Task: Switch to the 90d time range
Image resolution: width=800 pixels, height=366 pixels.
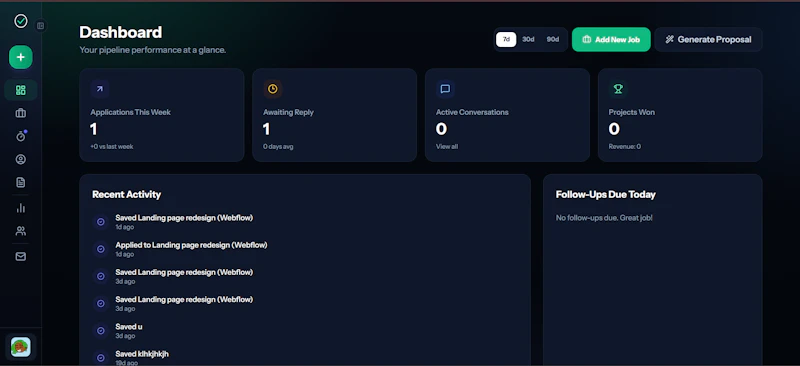Action: pyautogui.click(x=553, y=39)
